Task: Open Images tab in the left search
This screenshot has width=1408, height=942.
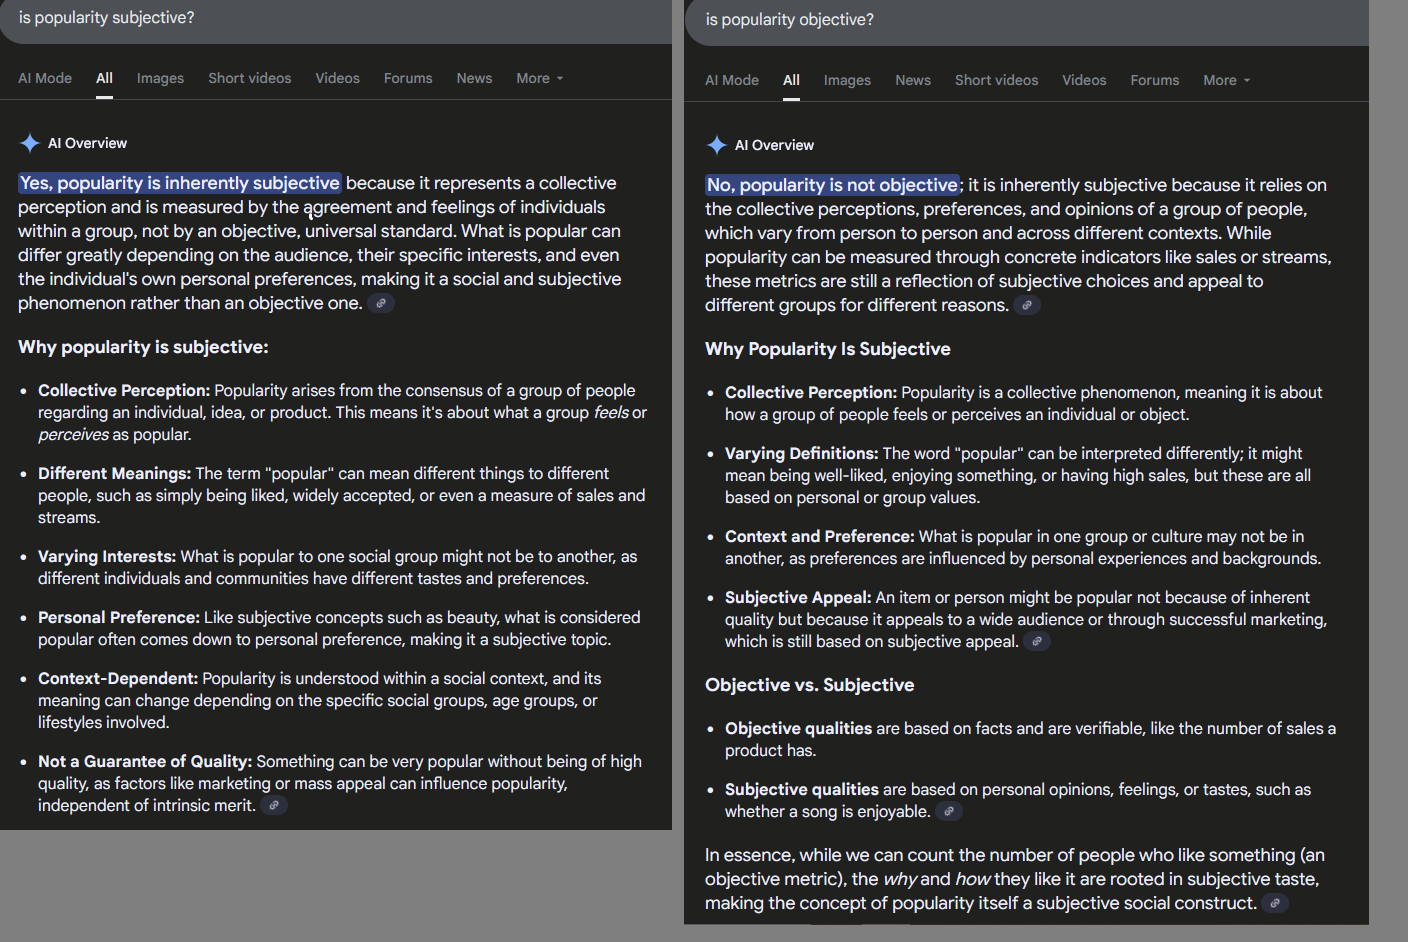Action: pos(160,78)
